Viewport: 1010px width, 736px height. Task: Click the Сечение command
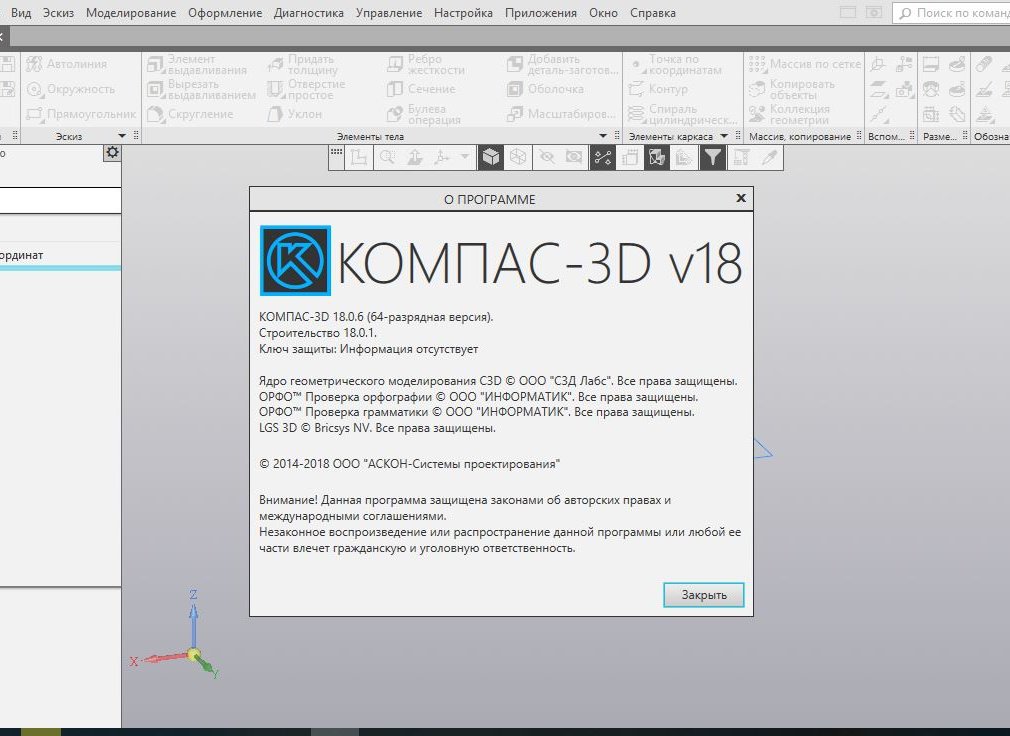tap(421, 89)
